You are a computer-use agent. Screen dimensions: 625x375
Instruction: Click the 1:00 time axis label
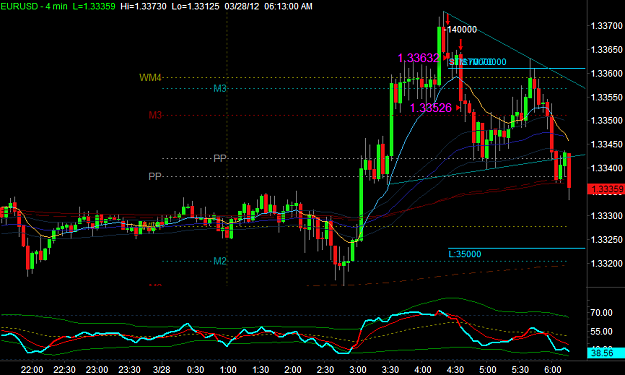(x=228, y=370)
